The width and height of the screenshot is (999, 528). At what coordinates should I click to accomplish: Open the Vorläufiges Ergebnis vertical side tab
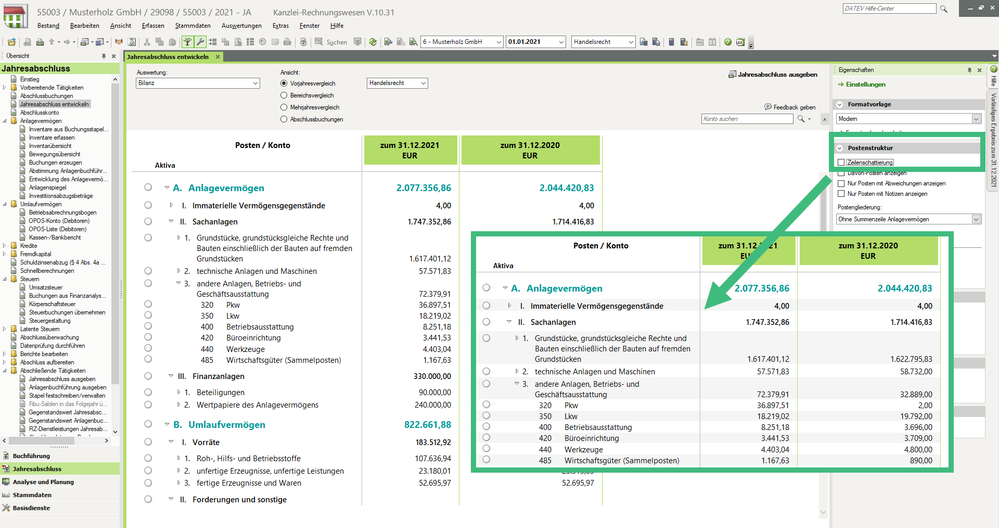click(993, 140)
